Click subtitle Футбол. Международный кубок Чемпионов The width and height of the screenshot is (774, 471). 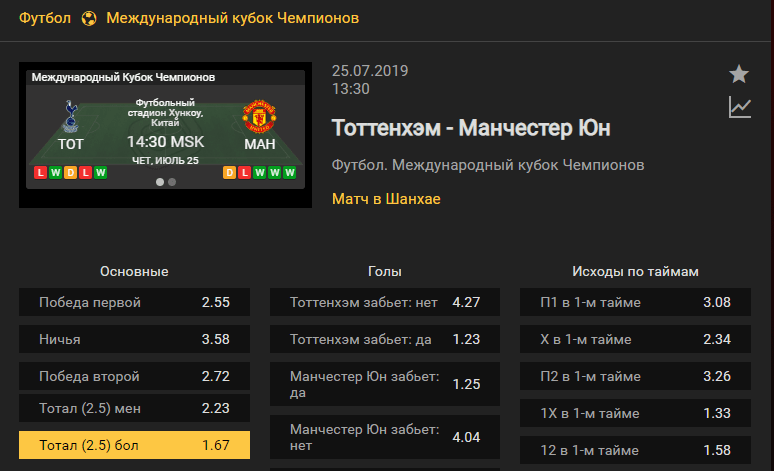488,165
